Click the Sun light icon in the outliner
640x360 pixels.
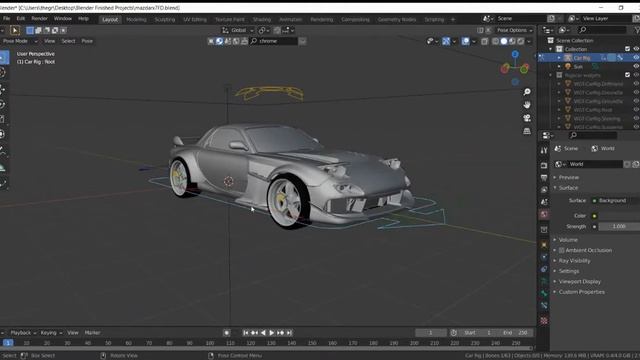(567, 67)
